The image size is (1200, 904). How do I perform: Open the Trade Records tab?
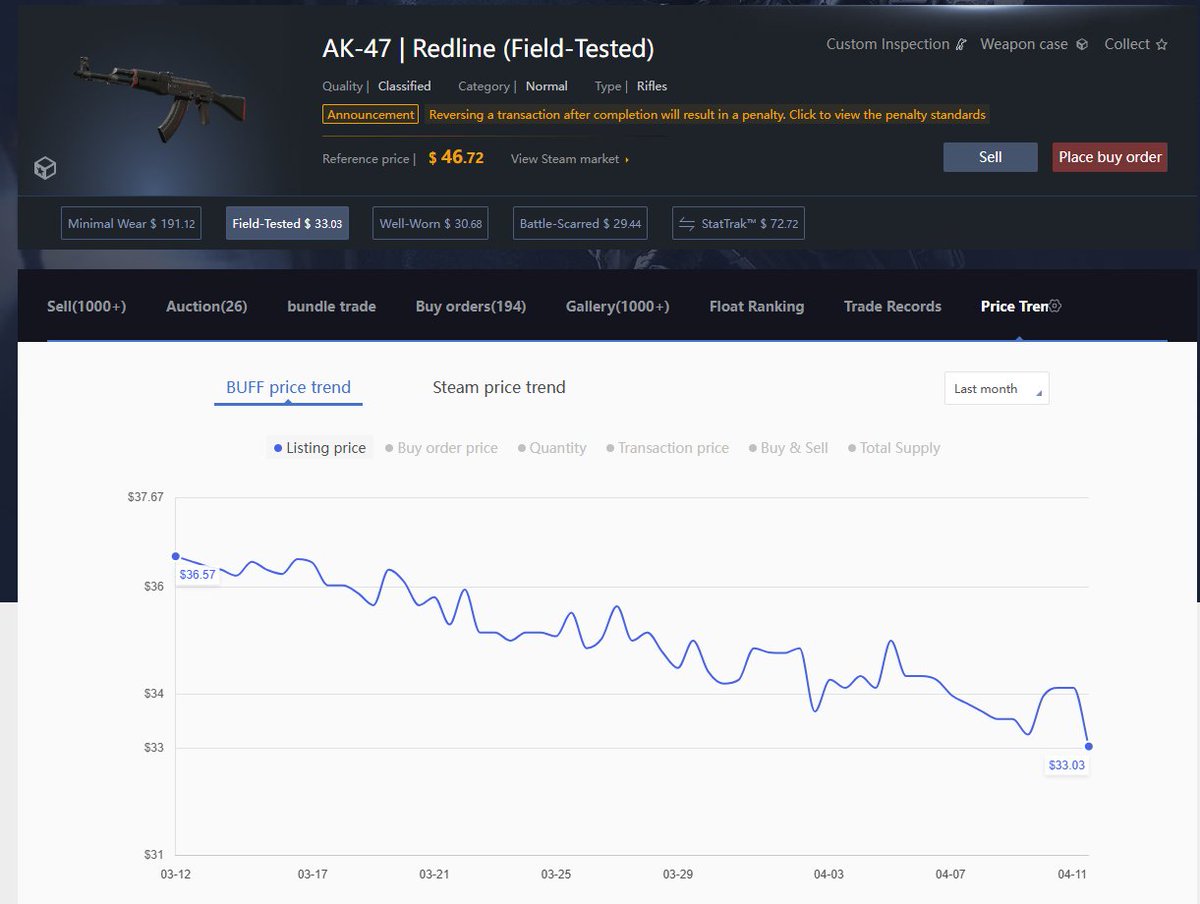892,306
